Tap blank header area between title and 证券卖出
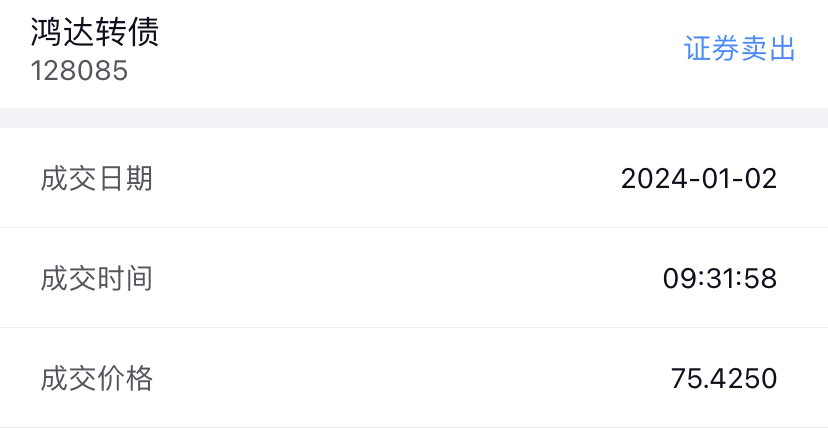 420,50
